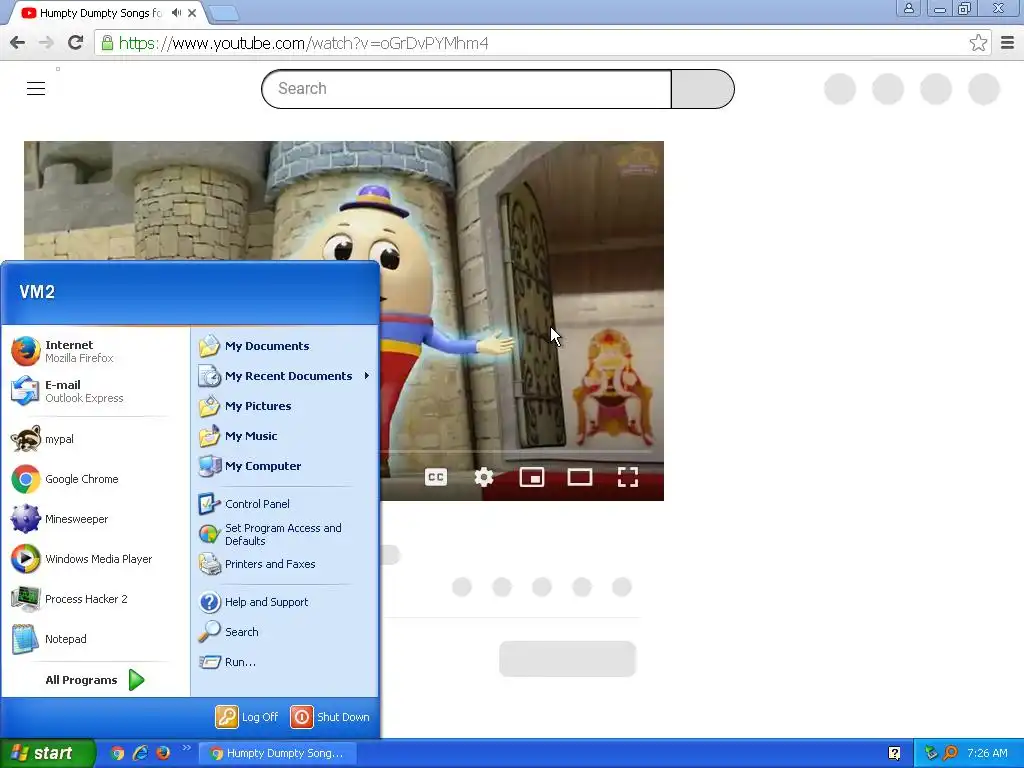Expand All Programs list
The image size is (1024, 768).
(x=95, y=680)
